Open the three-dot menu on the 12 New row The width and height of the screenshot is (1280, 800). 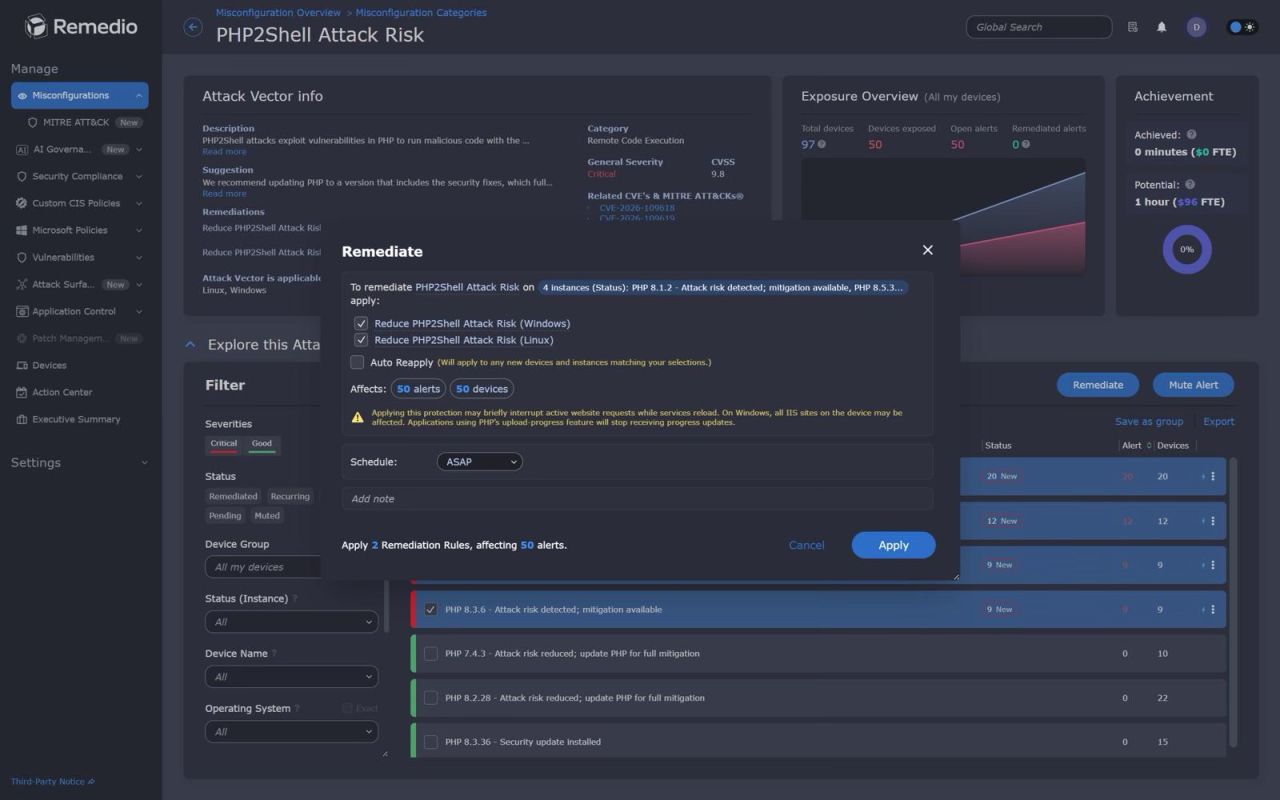click(x=1213, y=521)
